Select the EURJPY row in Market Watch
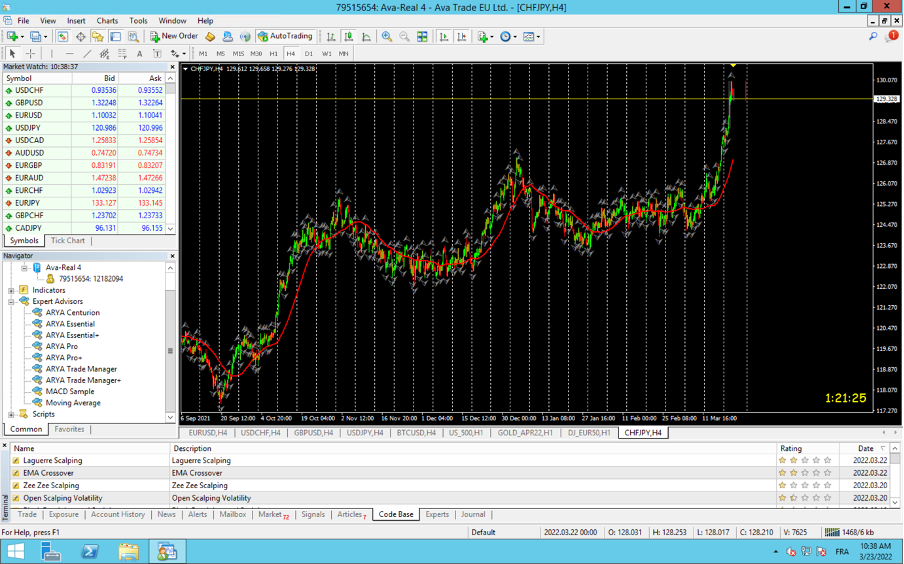This screenshot has height=564, width=904. point(84,203)
